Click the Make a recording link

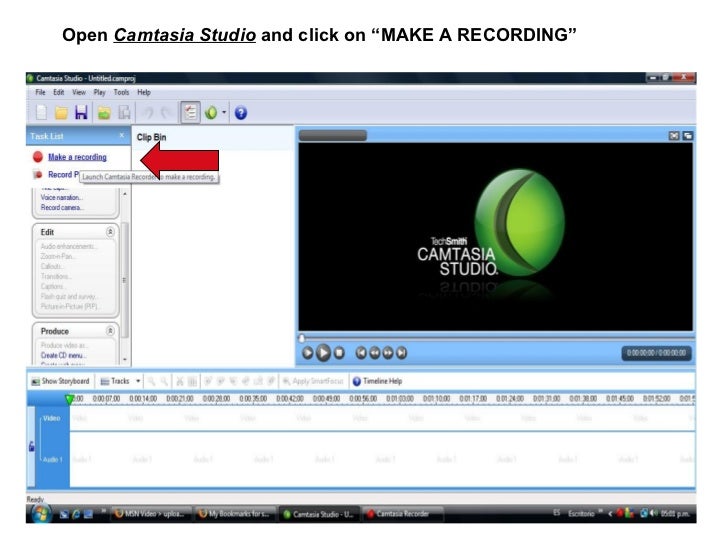point(78,157)
